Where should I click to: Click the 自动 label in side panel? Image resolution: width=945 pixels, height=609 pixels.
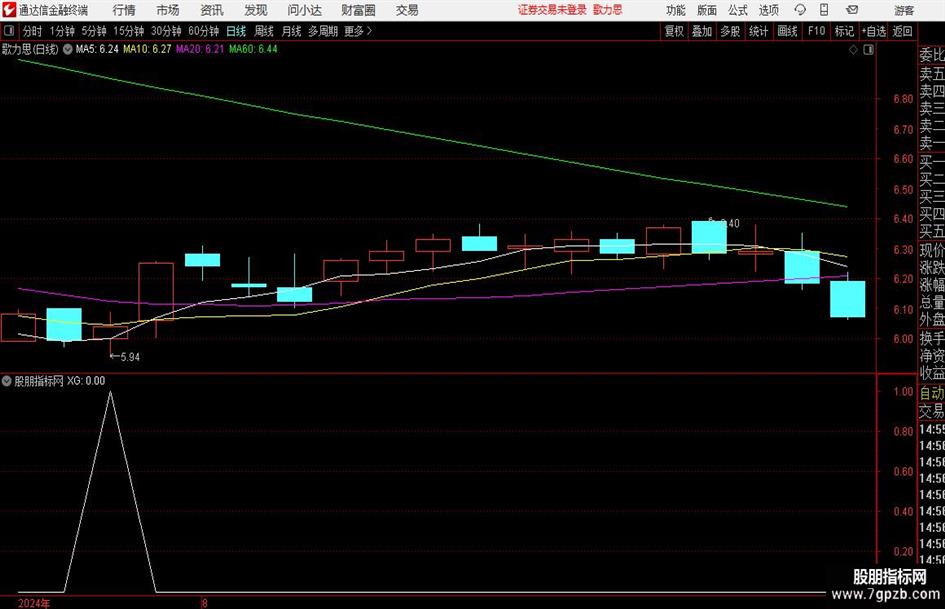pyautogui.click(x=932, y=393)
